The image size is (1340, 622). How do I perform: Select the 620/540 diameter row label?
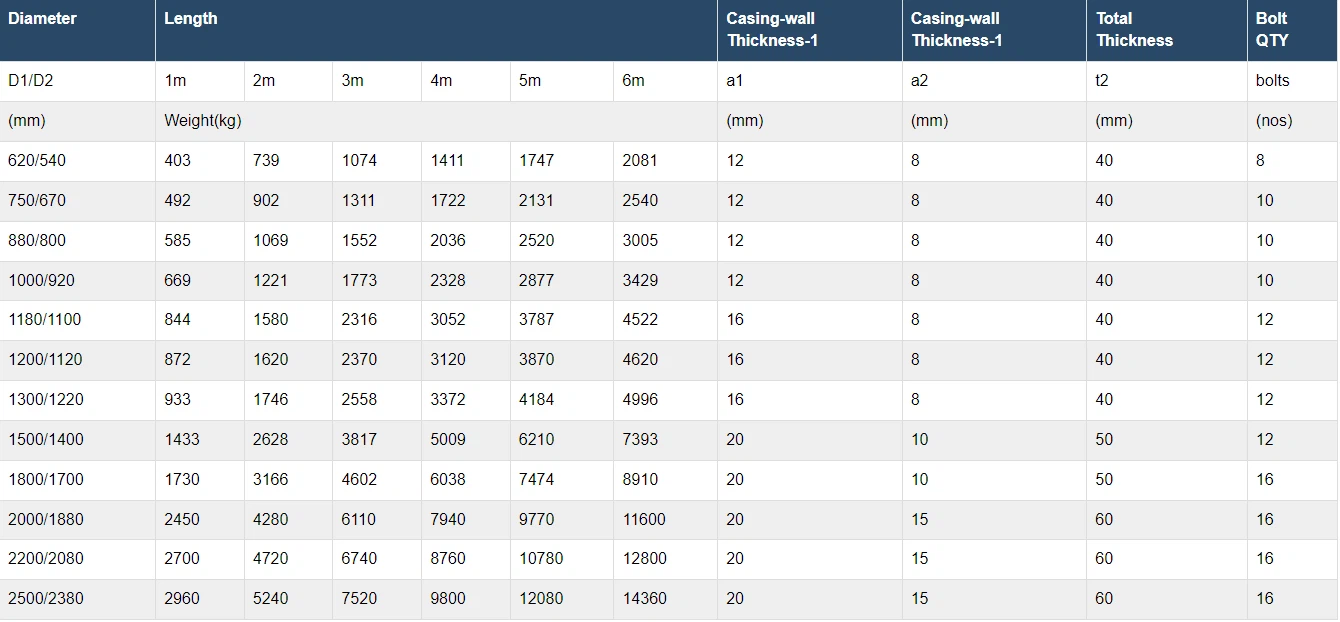(37, 161)
